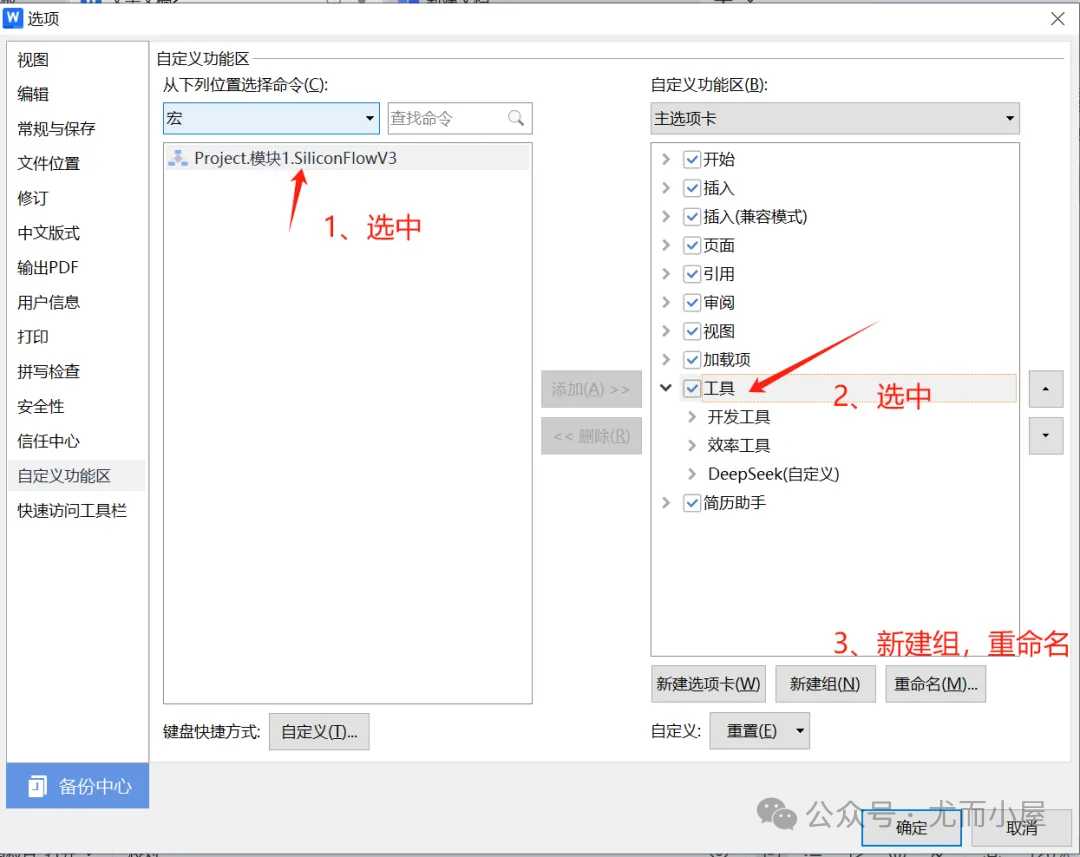Screen dimensions: 1080x857
Task: Uncheck the 插入 tab checkbox
Action: coord(692,188)
